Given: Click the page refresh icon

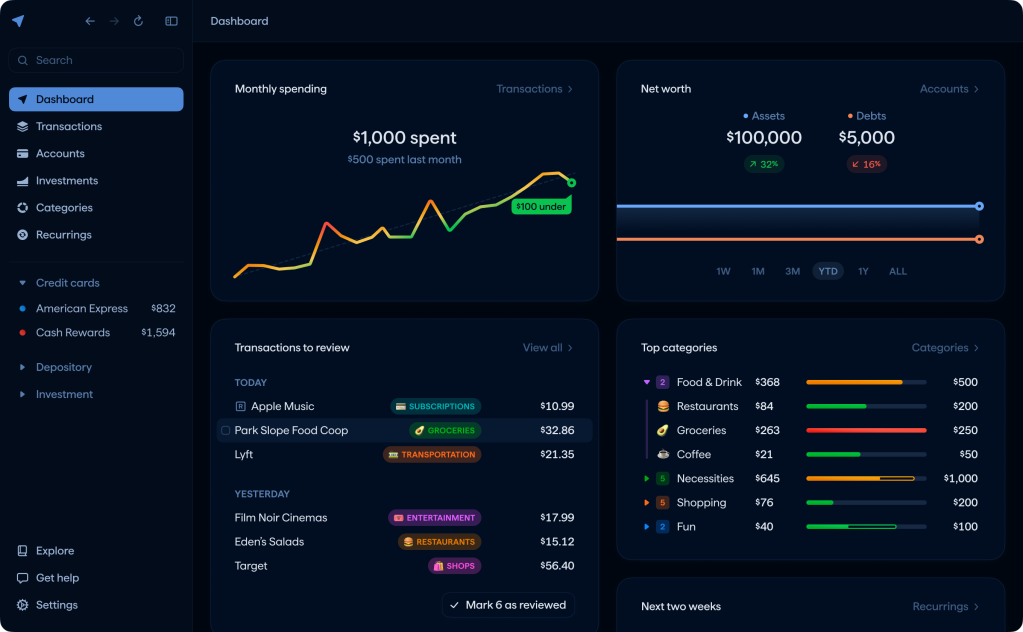Looking at the screenshot, I should click(x=138, y=20).
